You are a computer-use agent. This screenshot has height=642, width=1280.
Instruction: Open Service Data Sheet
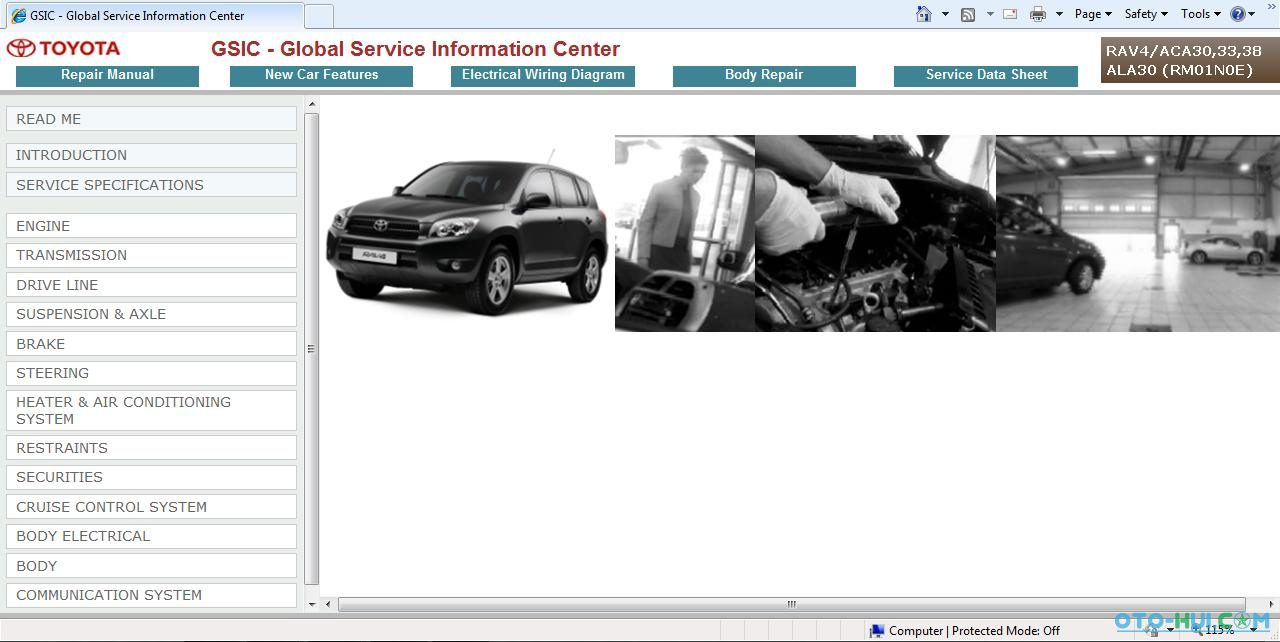(986, 76)
